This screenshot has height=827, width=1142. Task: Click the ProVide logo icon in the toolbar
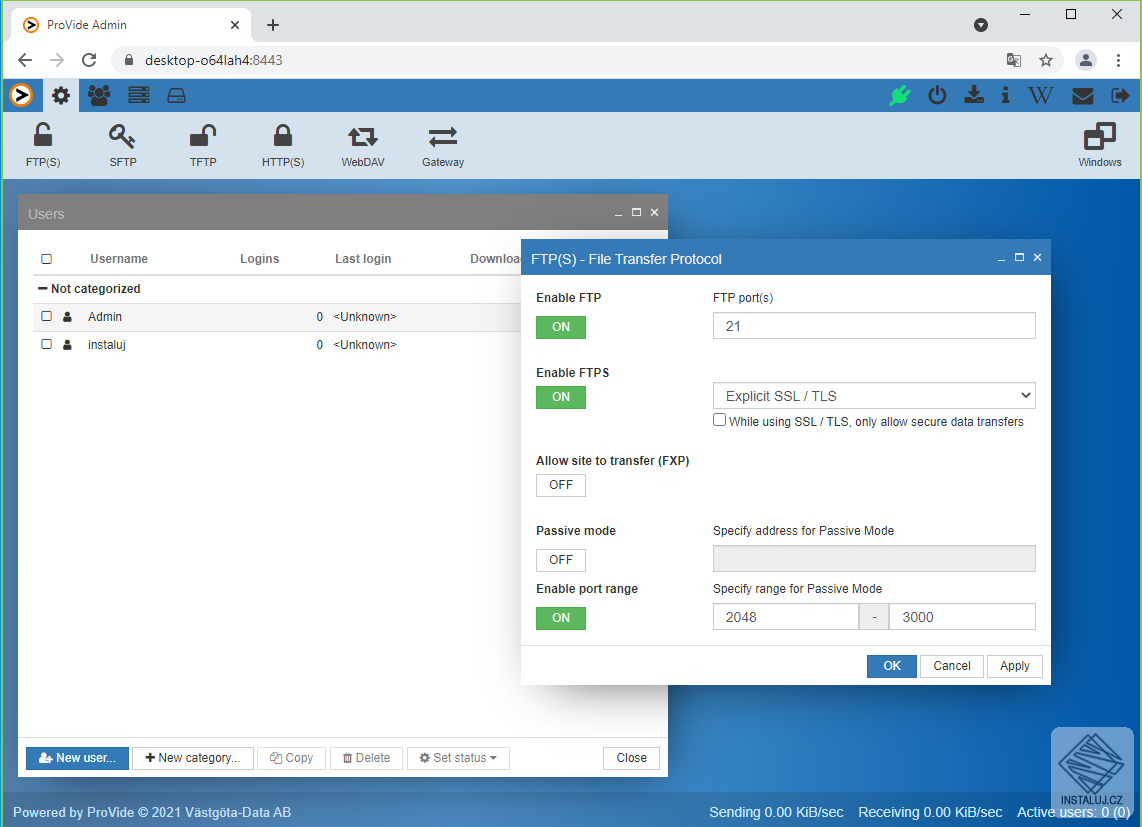click(x=21, y=95)
